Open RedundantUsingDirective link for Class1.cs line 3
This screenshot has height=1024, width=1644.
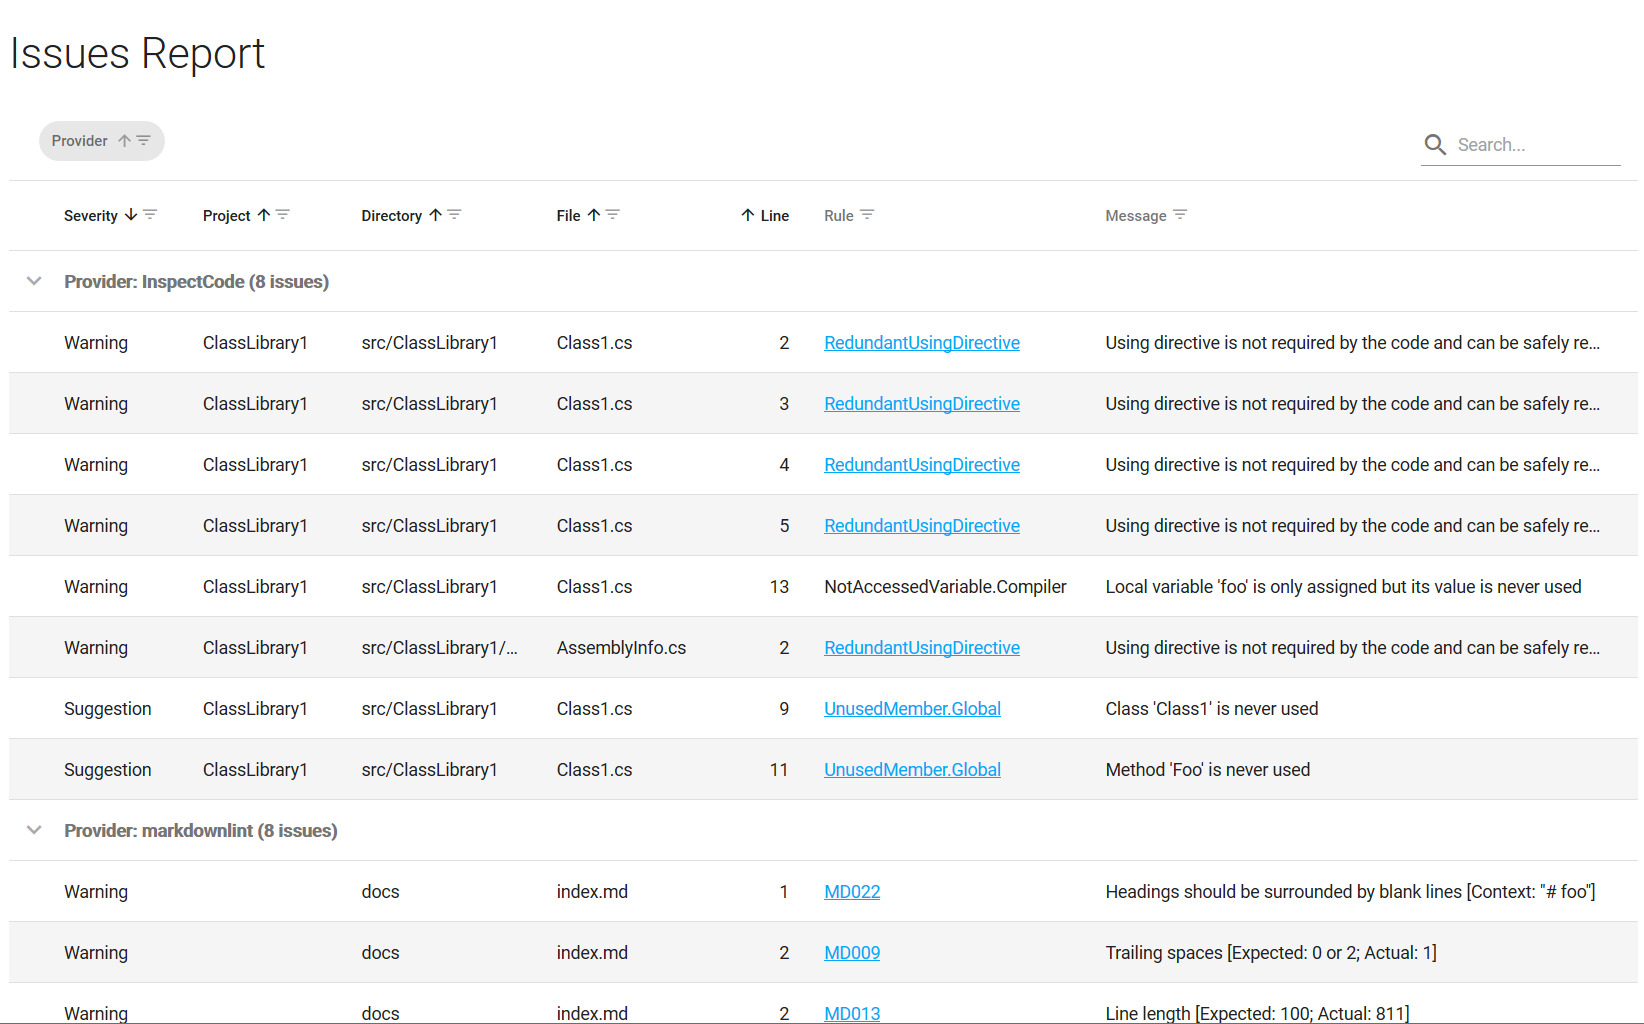(x=922, y=404)
